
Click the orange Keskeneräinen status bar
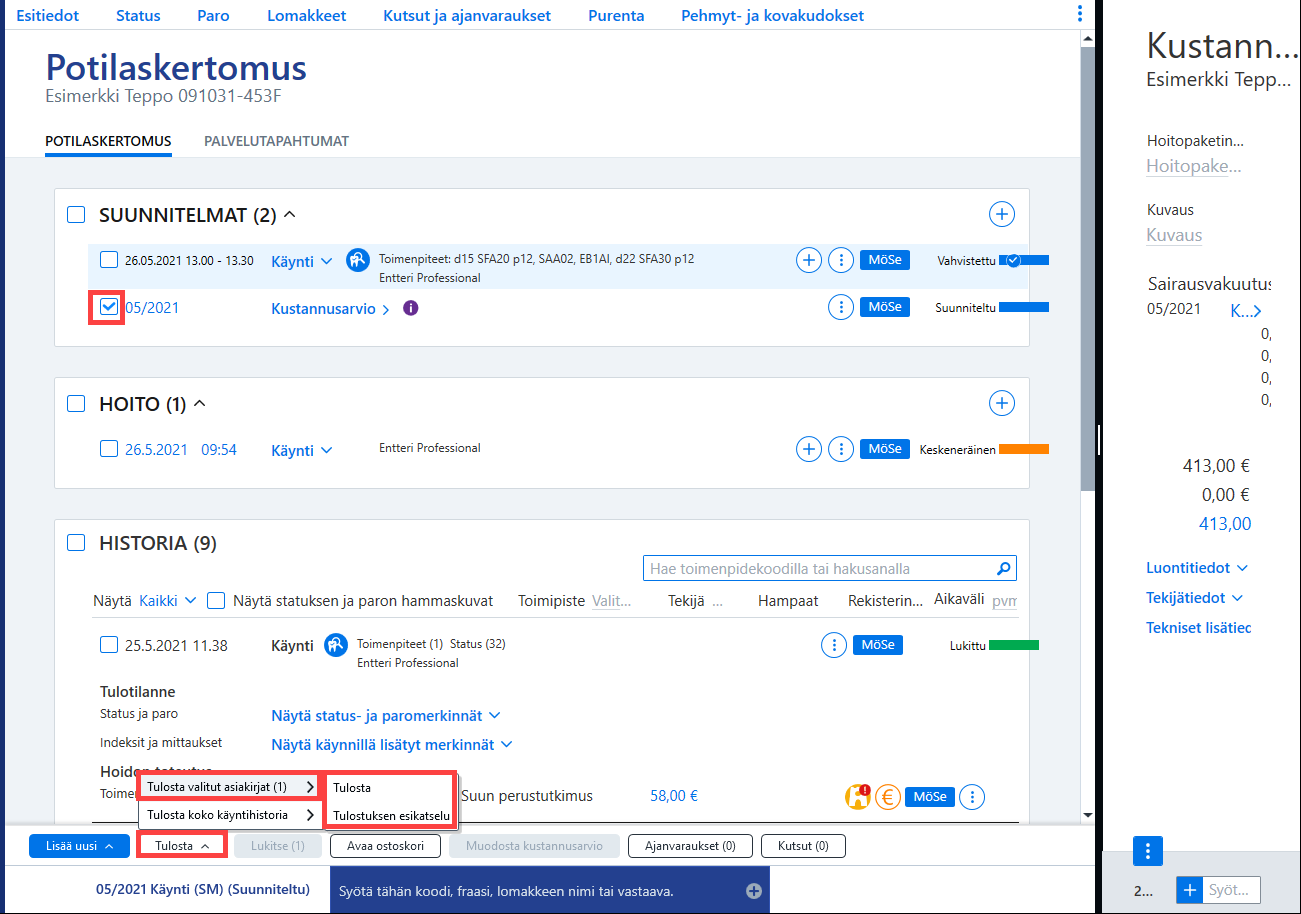pos(1024,450)
